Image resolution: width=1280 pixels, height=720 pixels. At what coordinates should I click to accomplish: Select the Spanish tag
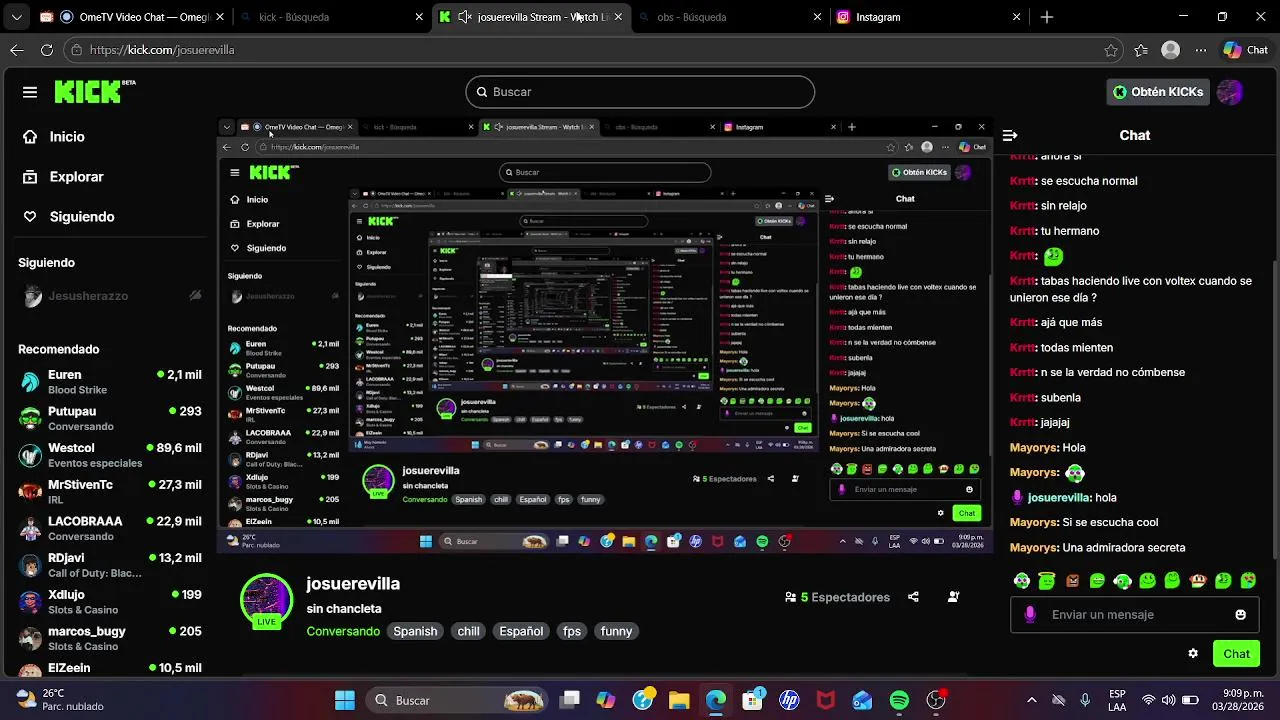click(x=415, y=631)
